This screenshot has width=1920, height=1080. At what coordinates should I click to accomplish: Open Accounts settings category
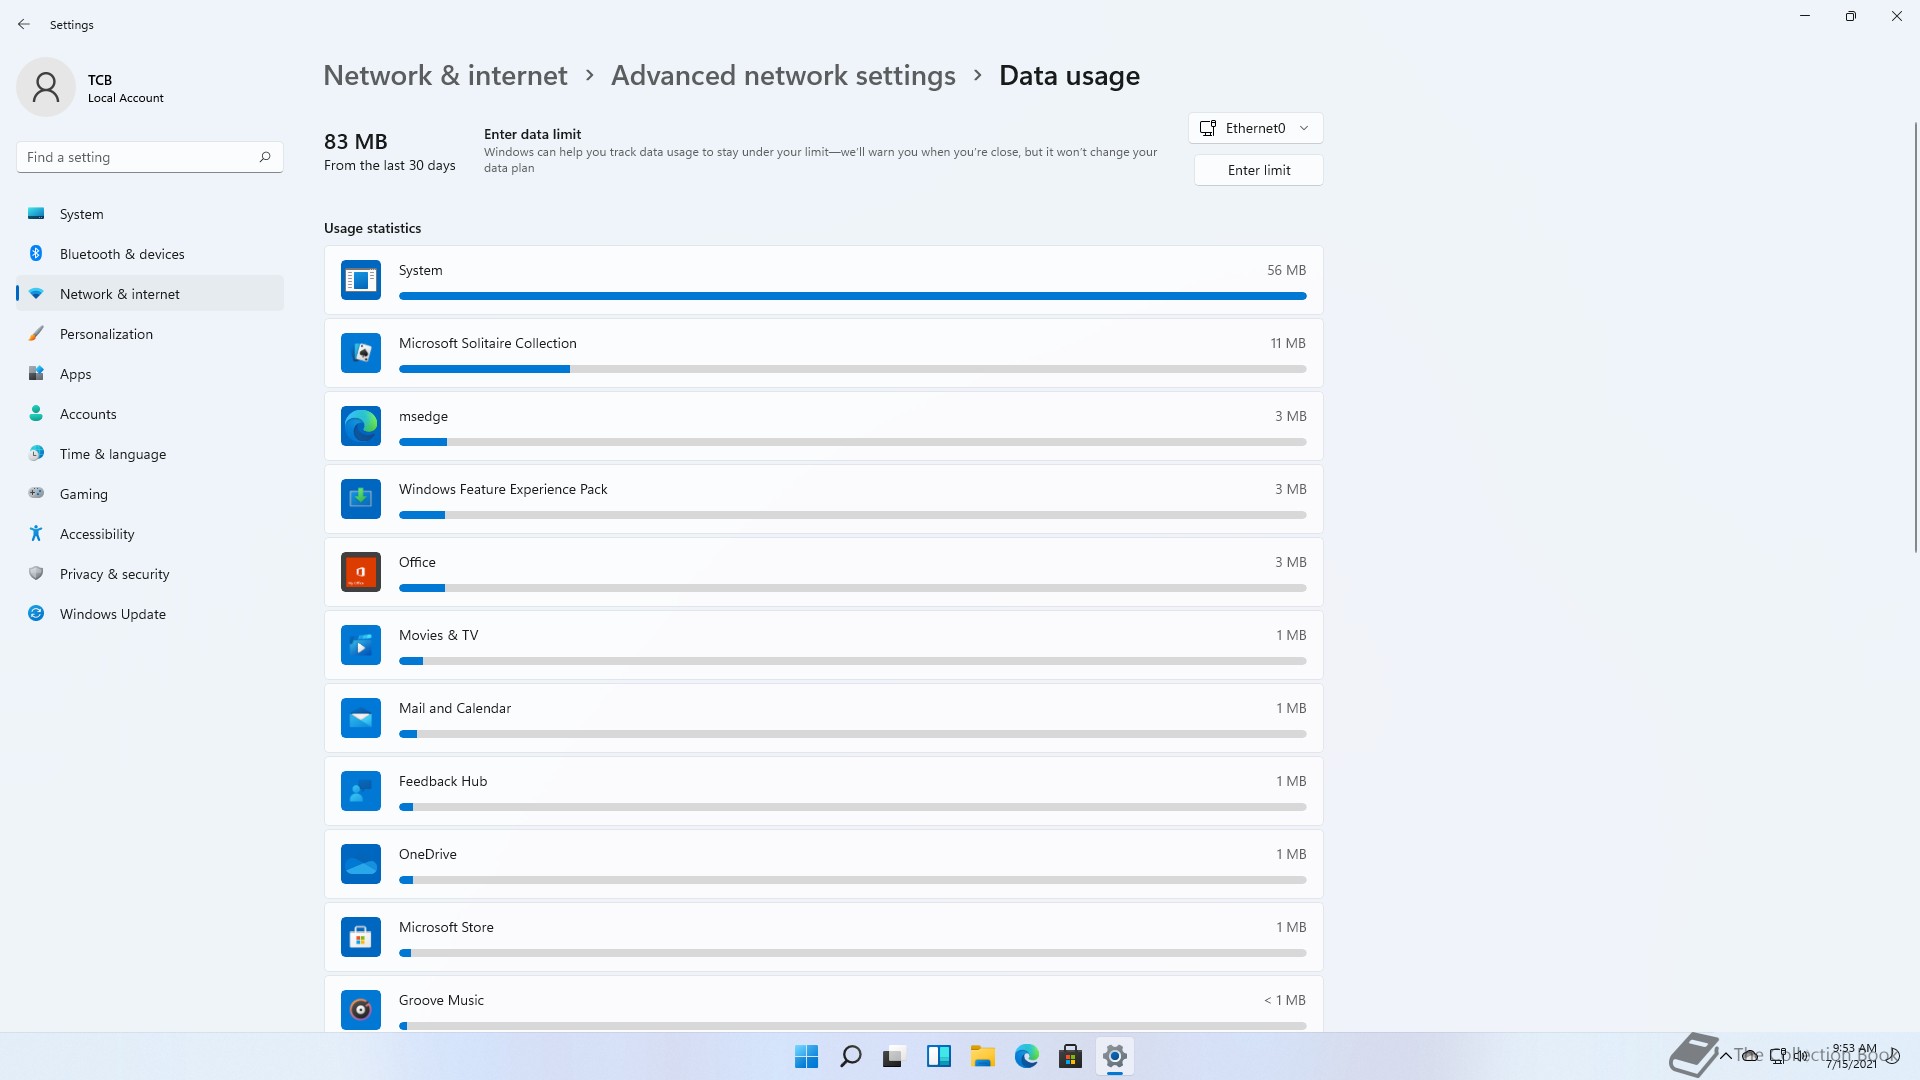pos(150,414)
